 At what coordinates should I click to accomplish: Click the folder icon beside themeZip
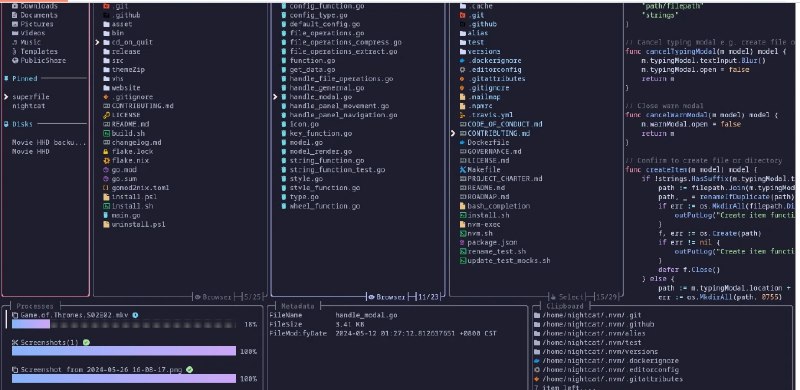tap(106, 69)
